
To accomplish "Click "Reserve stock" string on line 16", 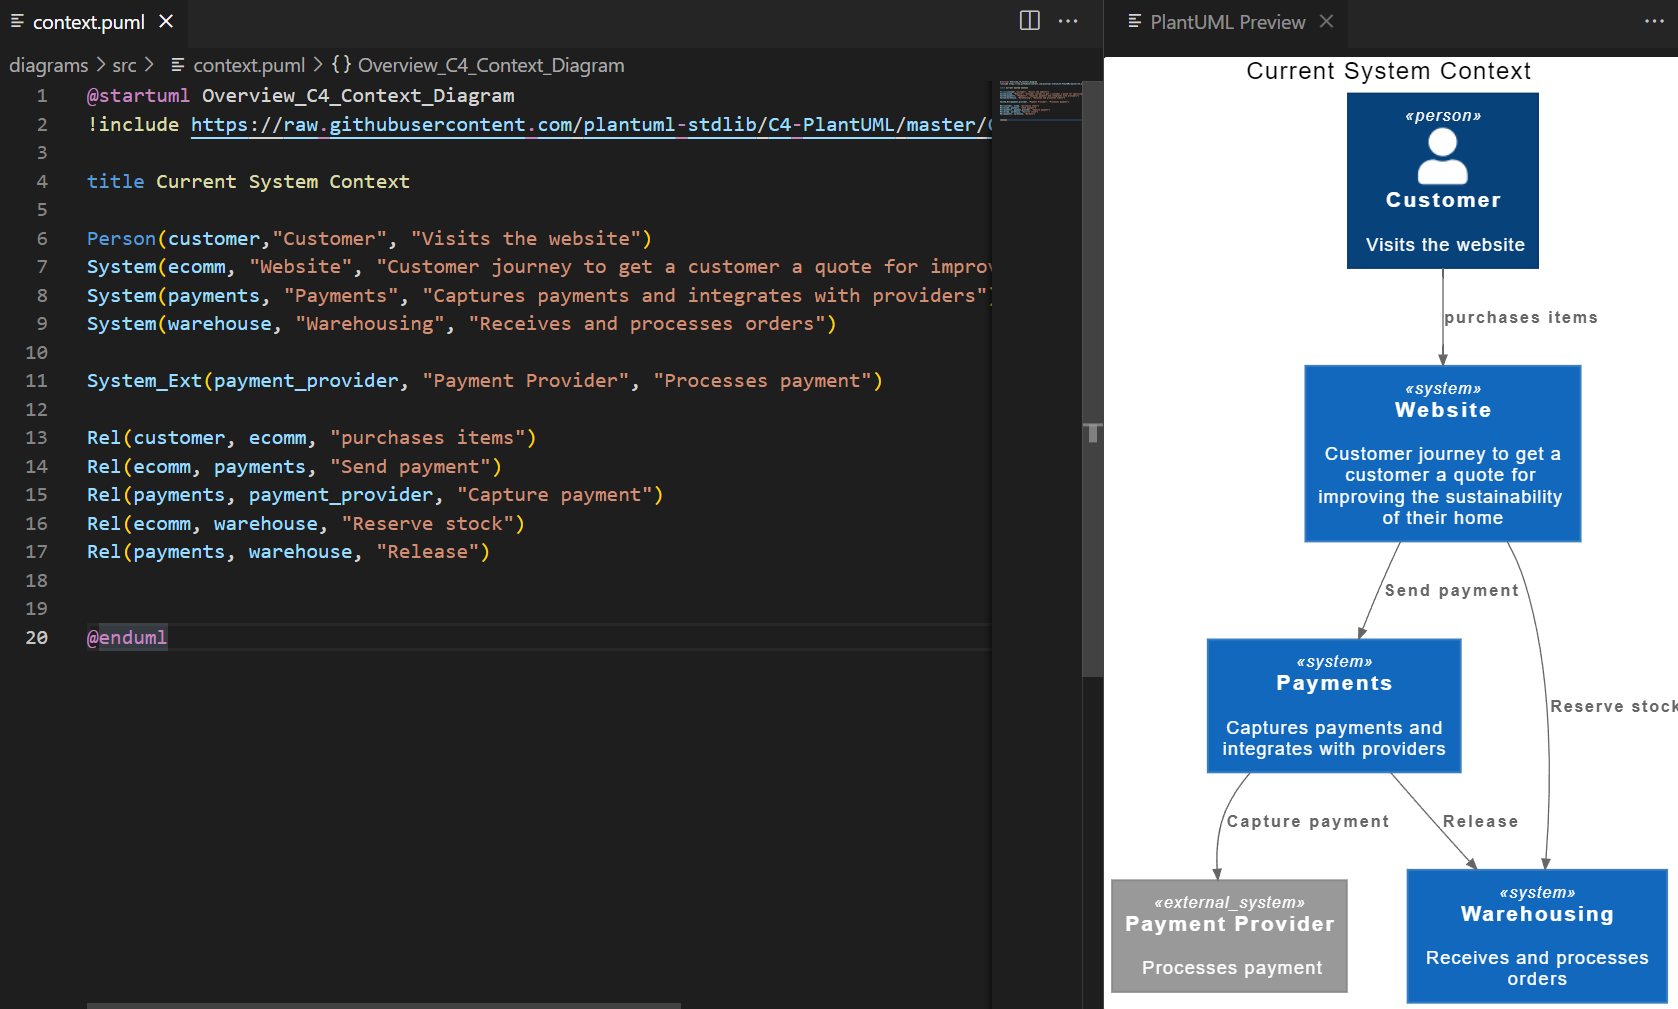I will coord(427,523).
